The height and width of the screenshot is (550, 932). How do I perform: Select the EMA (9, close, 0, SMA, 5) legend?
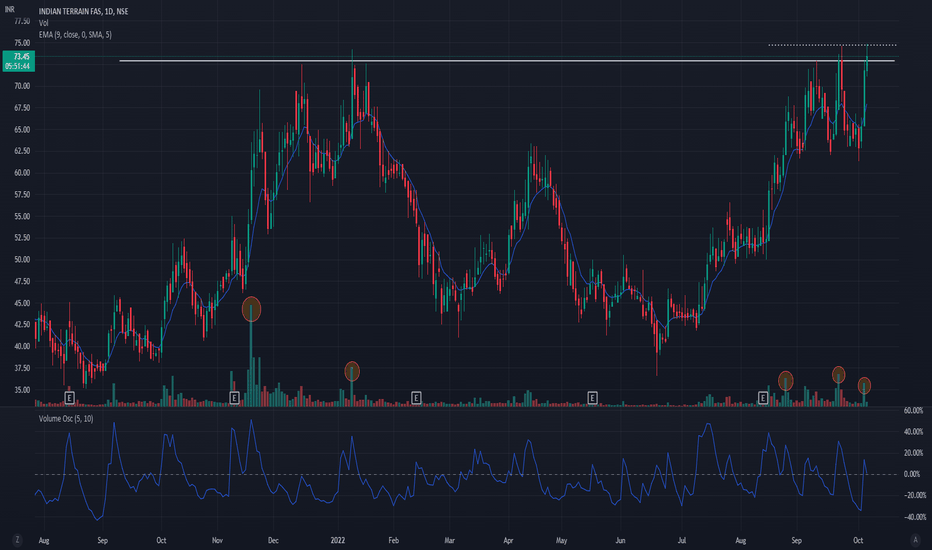point(75,34)
